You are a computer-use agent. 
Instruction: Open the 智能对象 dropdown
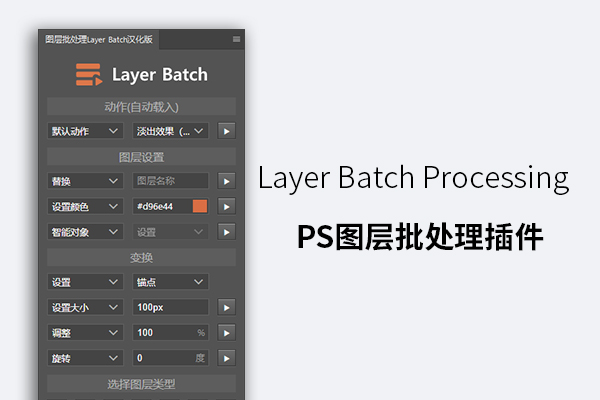coord(85,232)
